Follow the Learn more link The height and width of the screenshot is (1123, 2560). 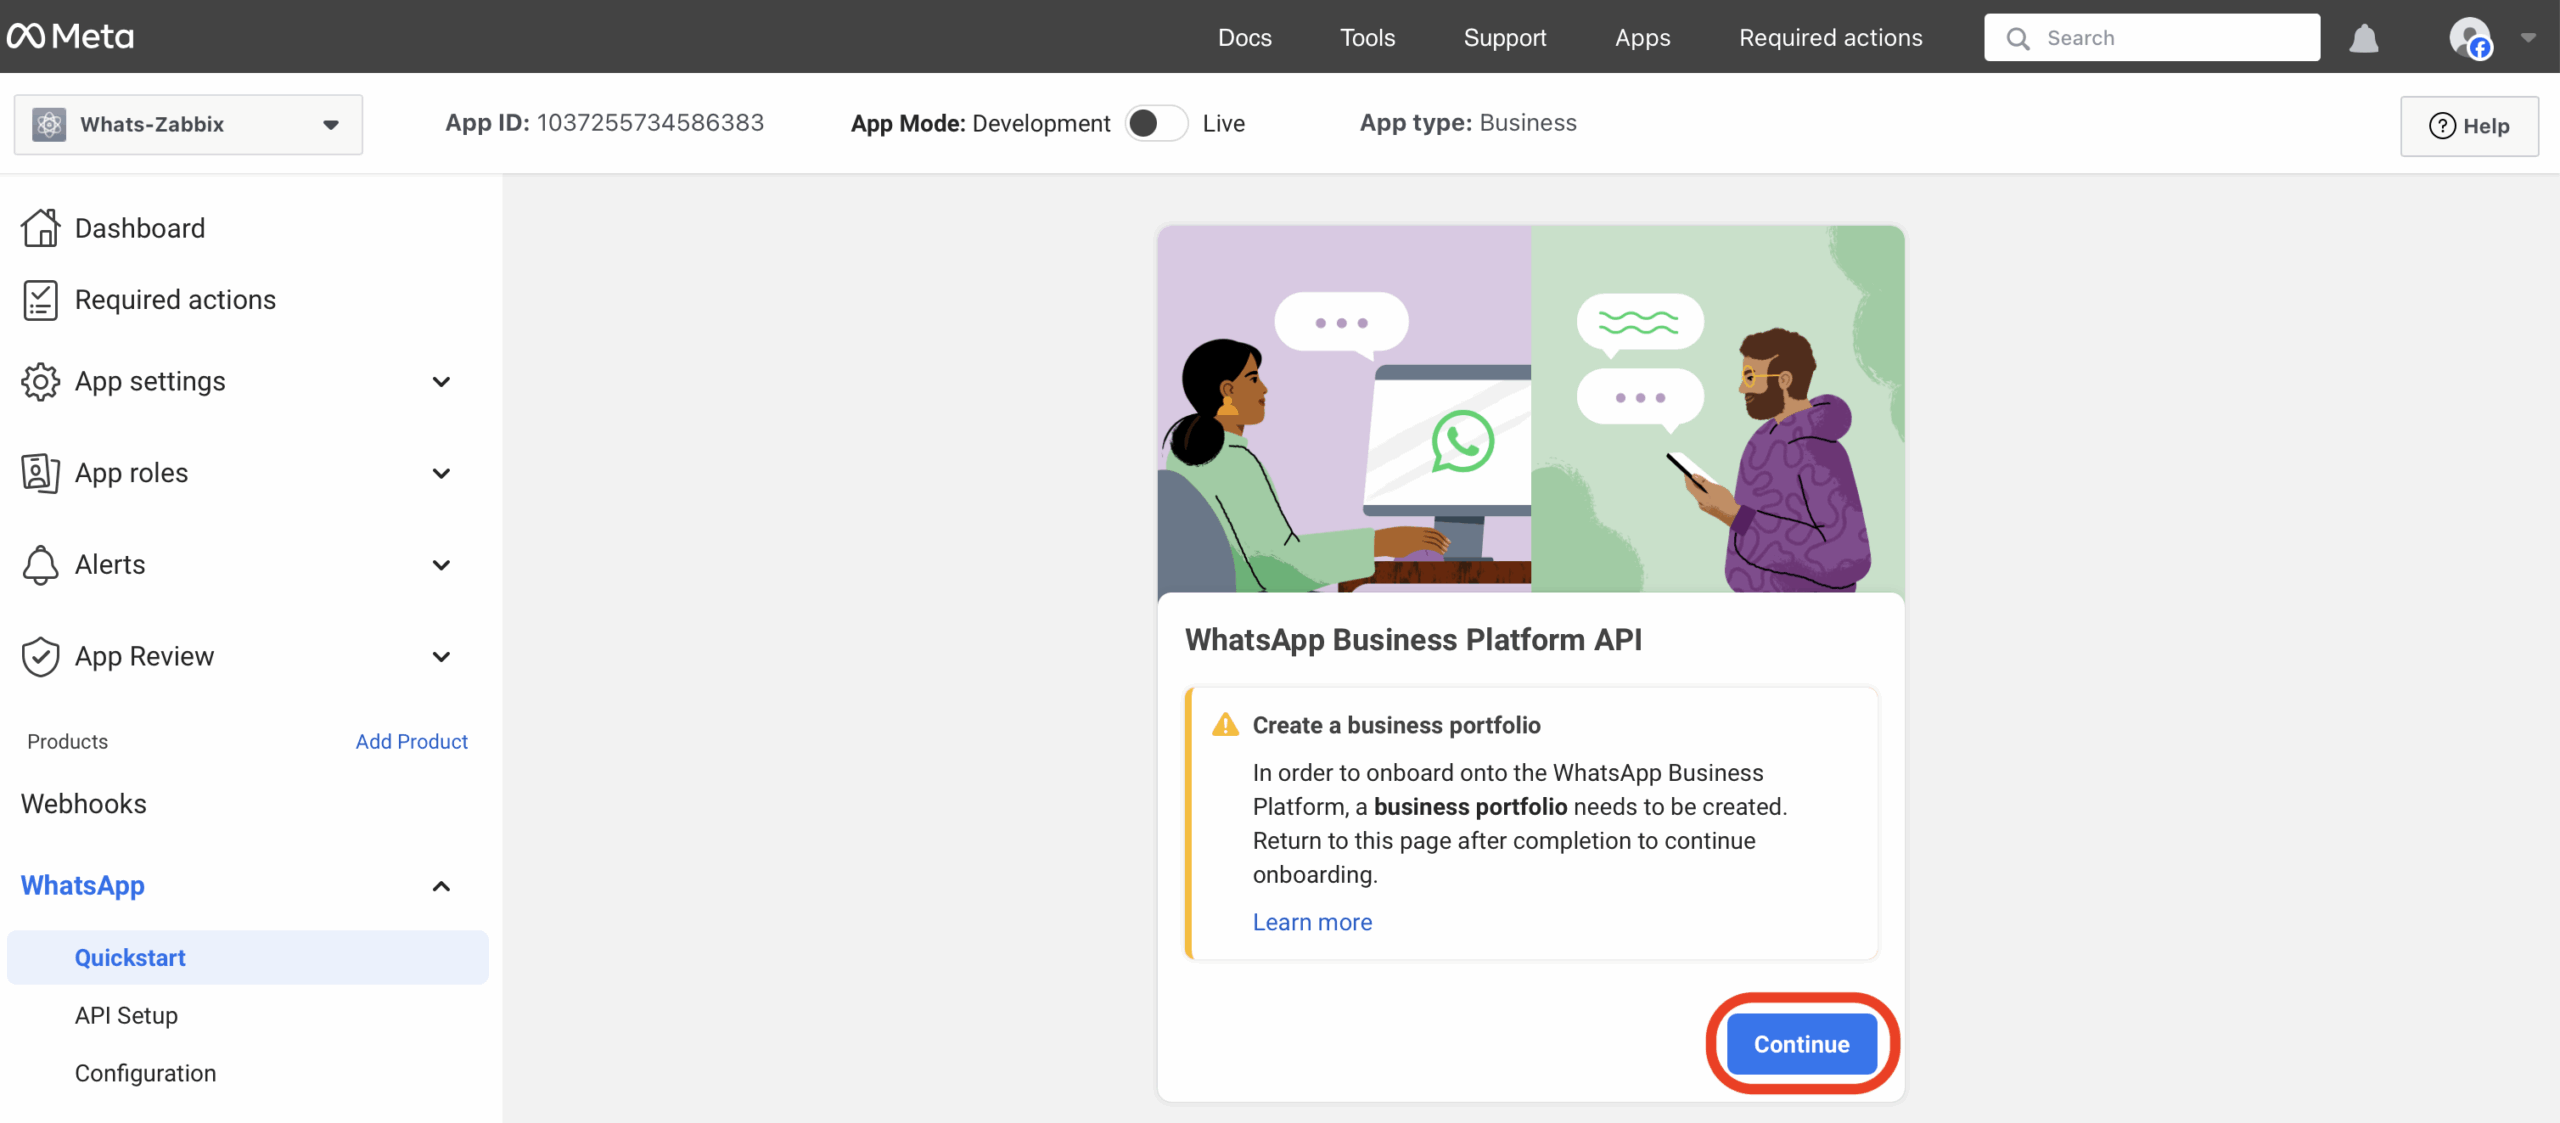1312,922
